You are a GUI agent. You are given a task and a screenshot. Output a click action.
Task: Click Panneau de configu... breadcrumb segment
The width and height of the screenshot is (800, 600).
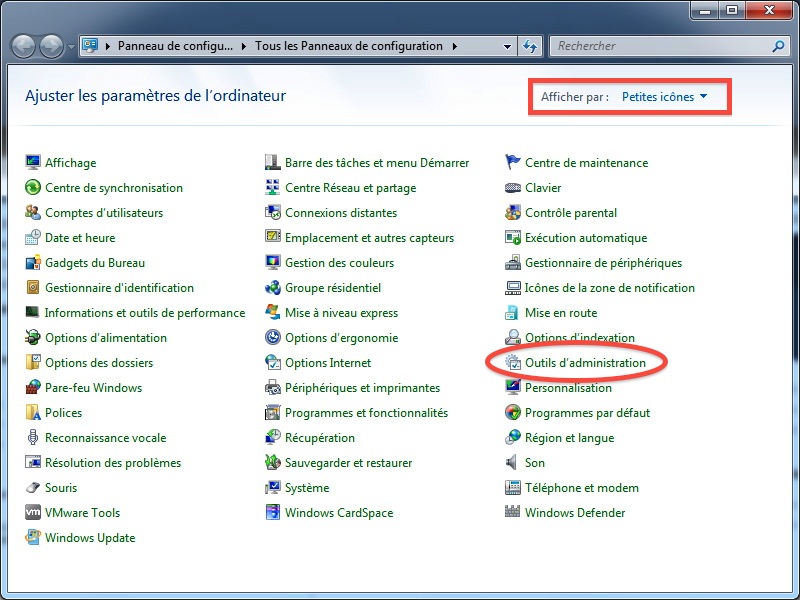click(175, 46)
